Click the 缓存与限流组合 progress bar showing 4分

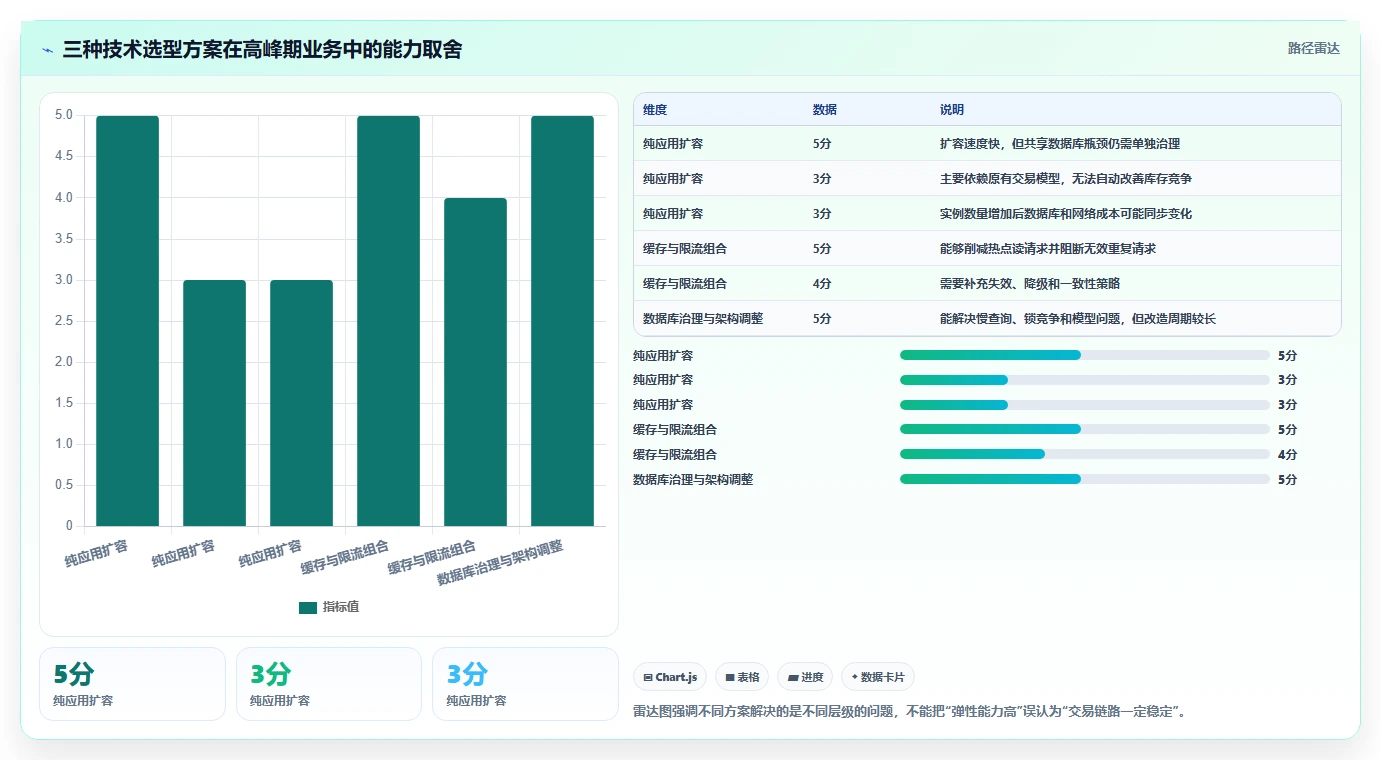pyautogui.click(x=1085, y=454)
